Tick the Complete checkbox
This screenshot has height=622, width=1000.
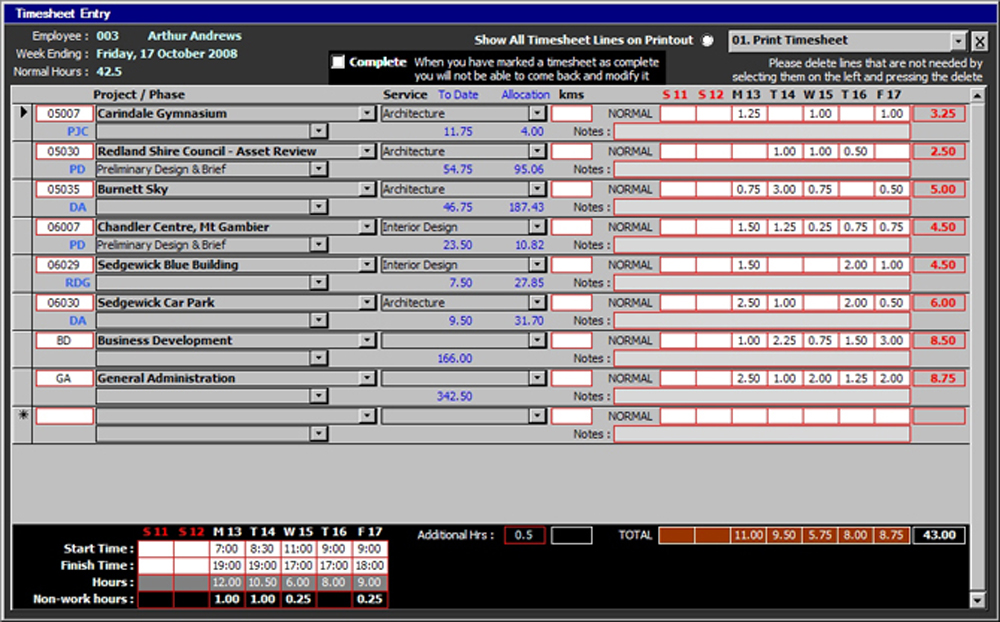[338, 62]
